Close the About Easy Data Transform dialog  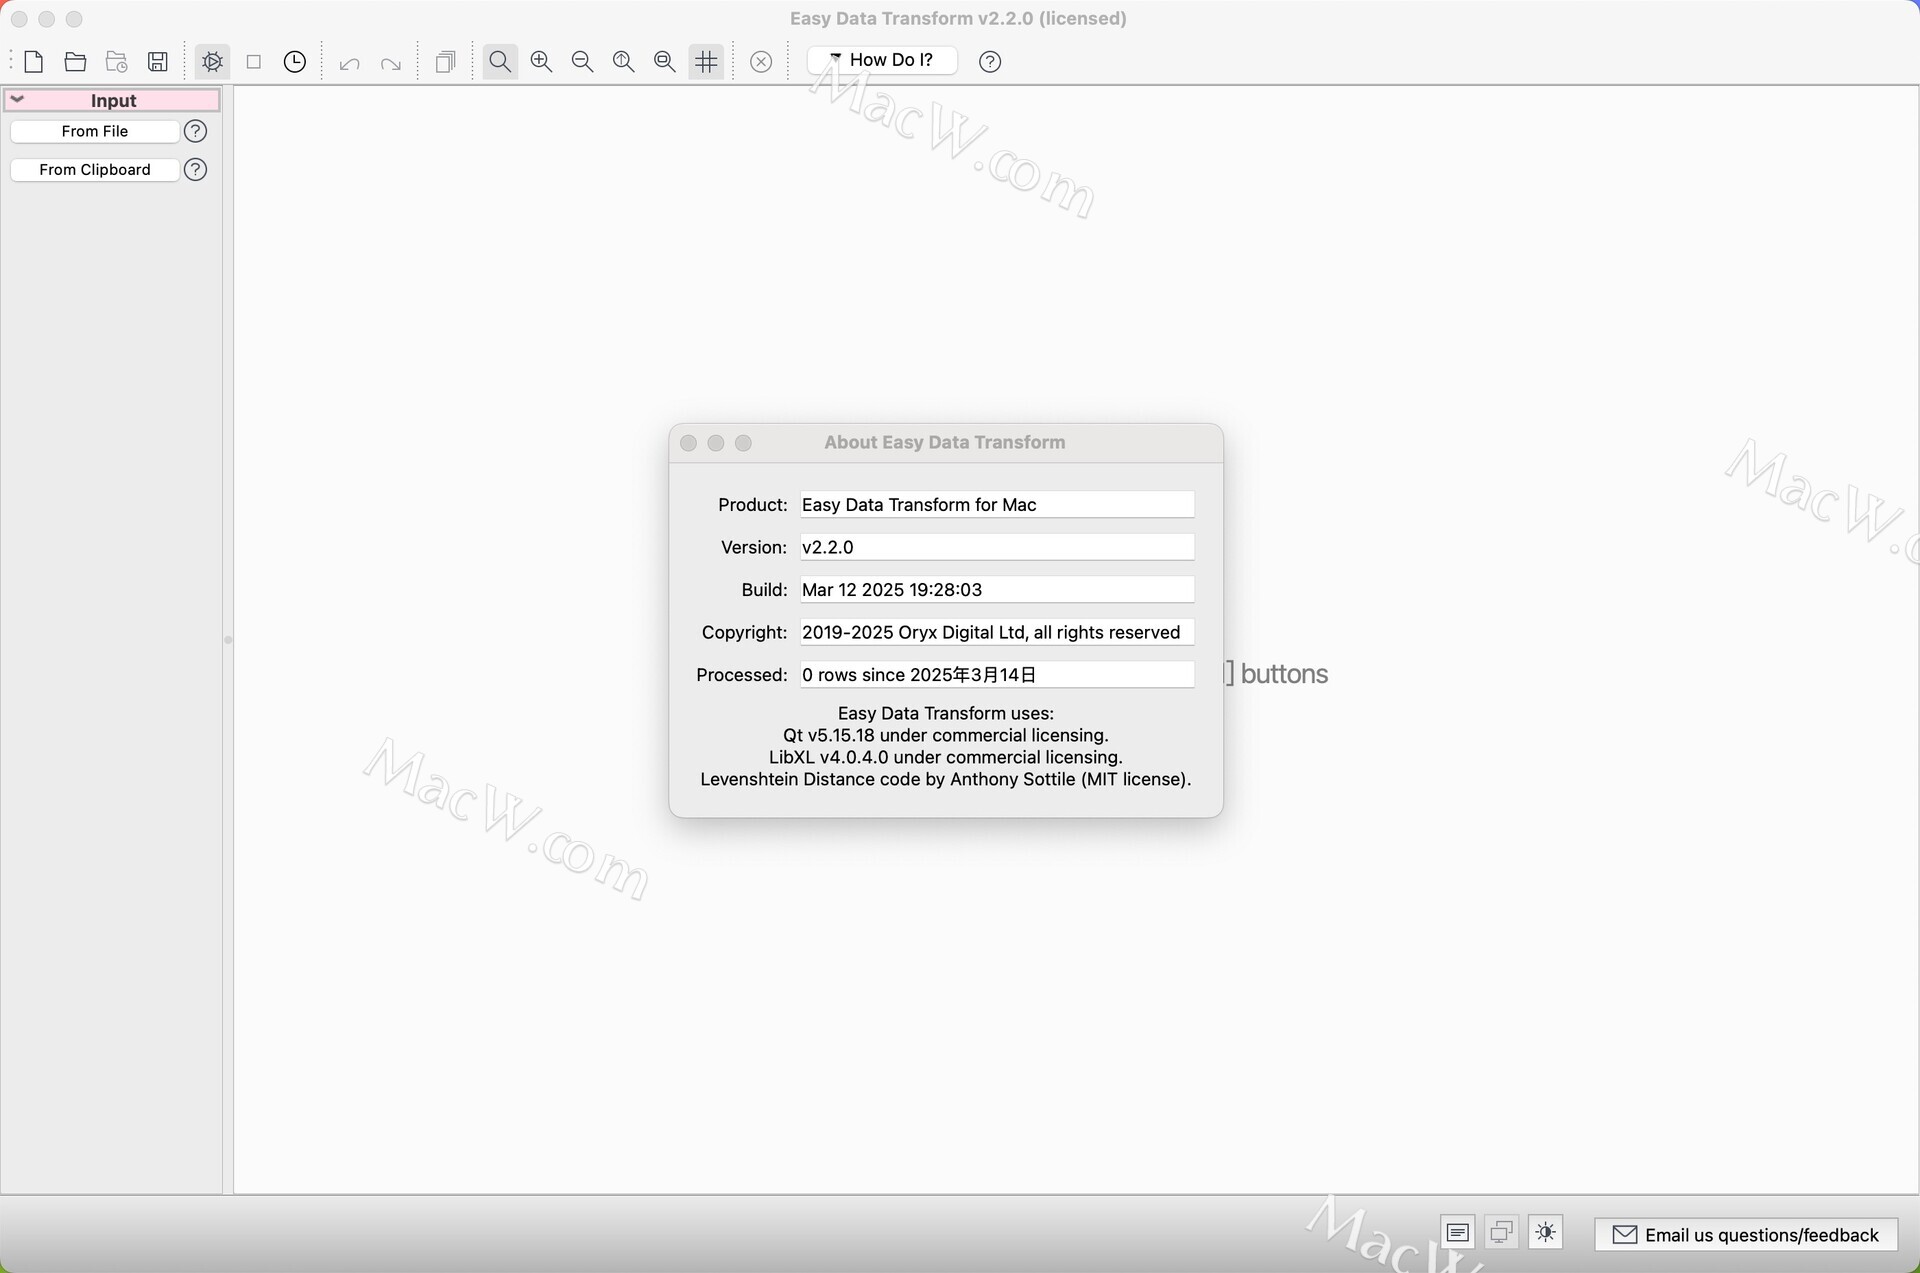[688, 443]
